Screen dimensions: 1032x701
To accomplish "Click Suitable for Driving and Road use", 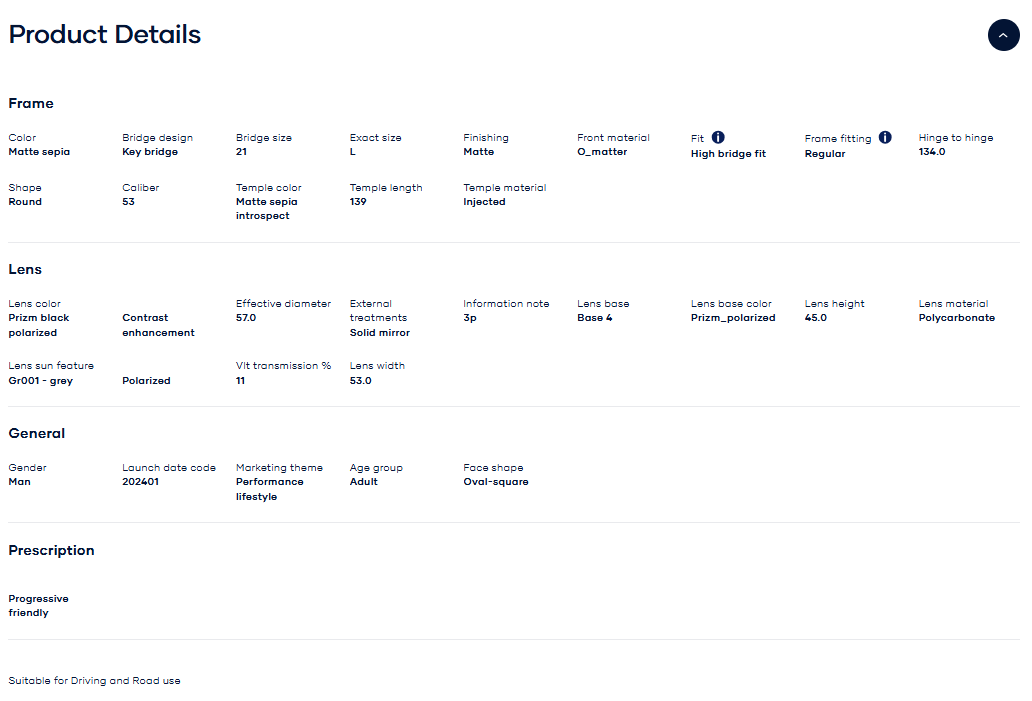I will [x=95, y=681].
